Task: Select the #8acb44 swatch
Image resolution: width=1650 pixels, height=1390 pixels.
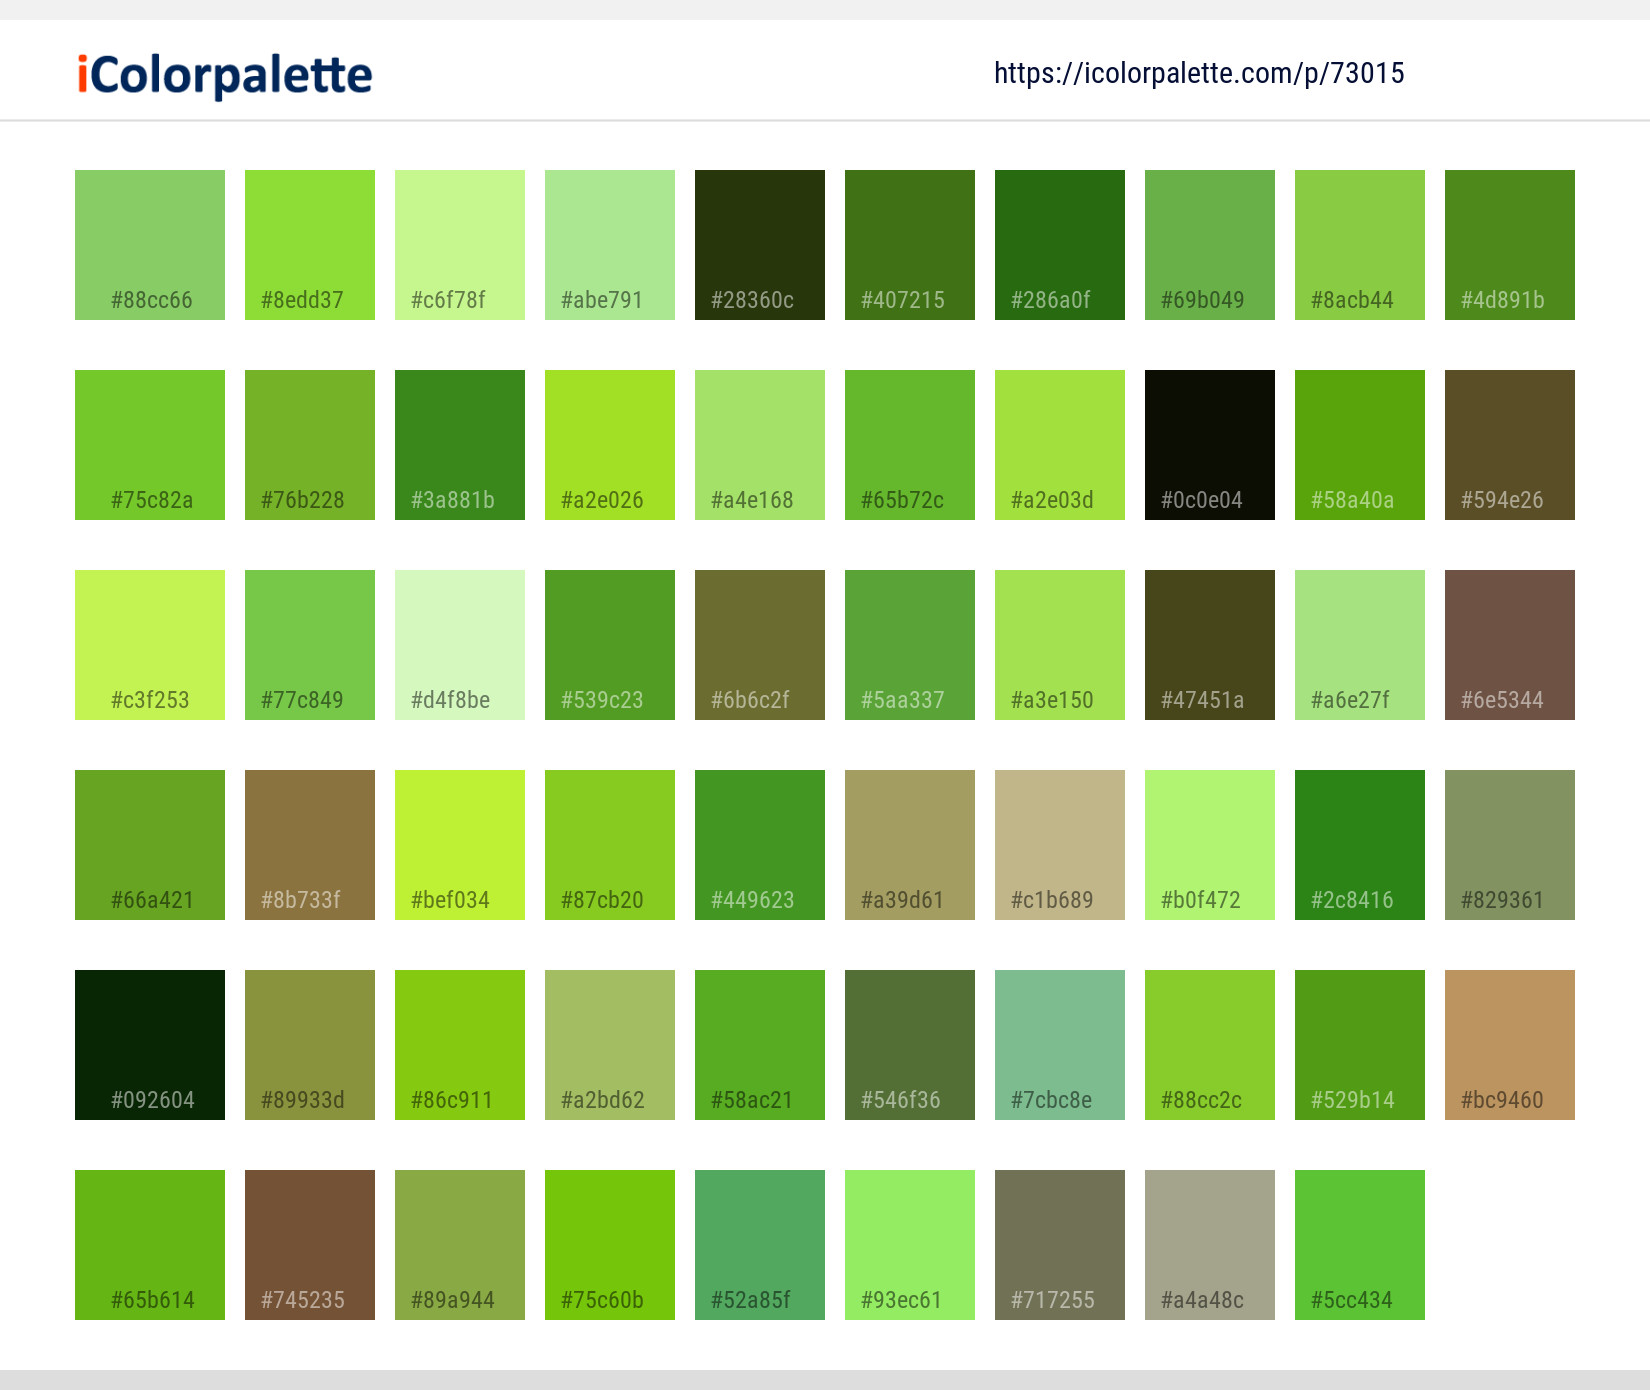Action: pos(1360,245)
